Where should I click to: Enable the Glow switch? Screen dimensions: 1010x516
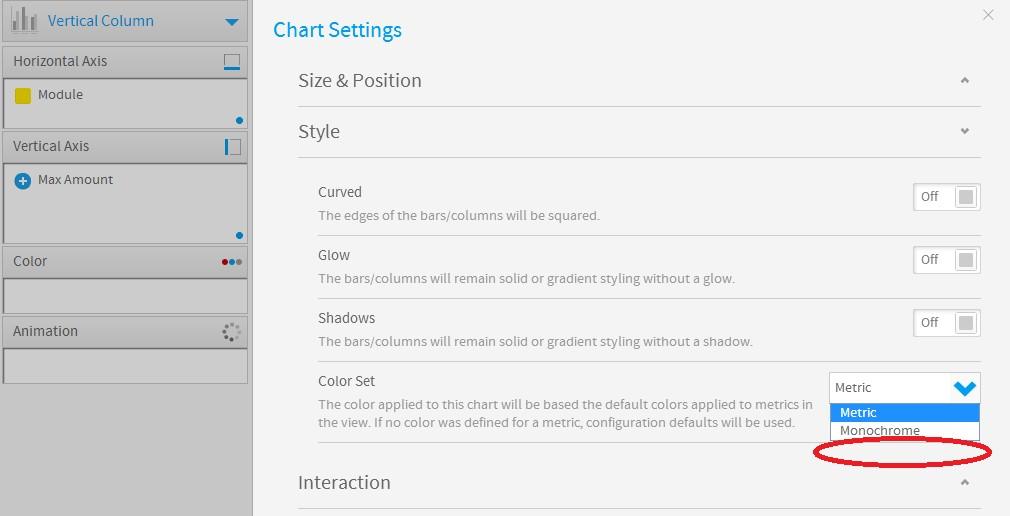947,260
